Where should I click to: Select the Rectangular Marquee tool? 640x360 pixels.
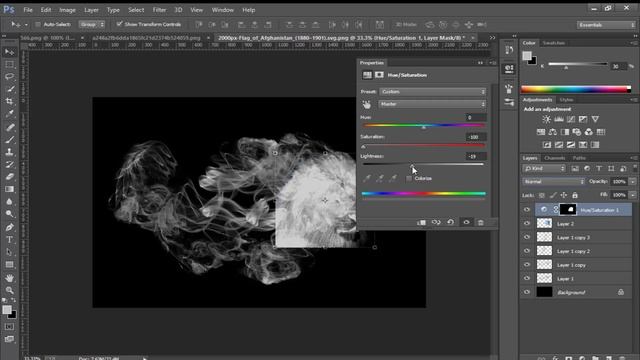pyautogui.click(x=9, y=64)
